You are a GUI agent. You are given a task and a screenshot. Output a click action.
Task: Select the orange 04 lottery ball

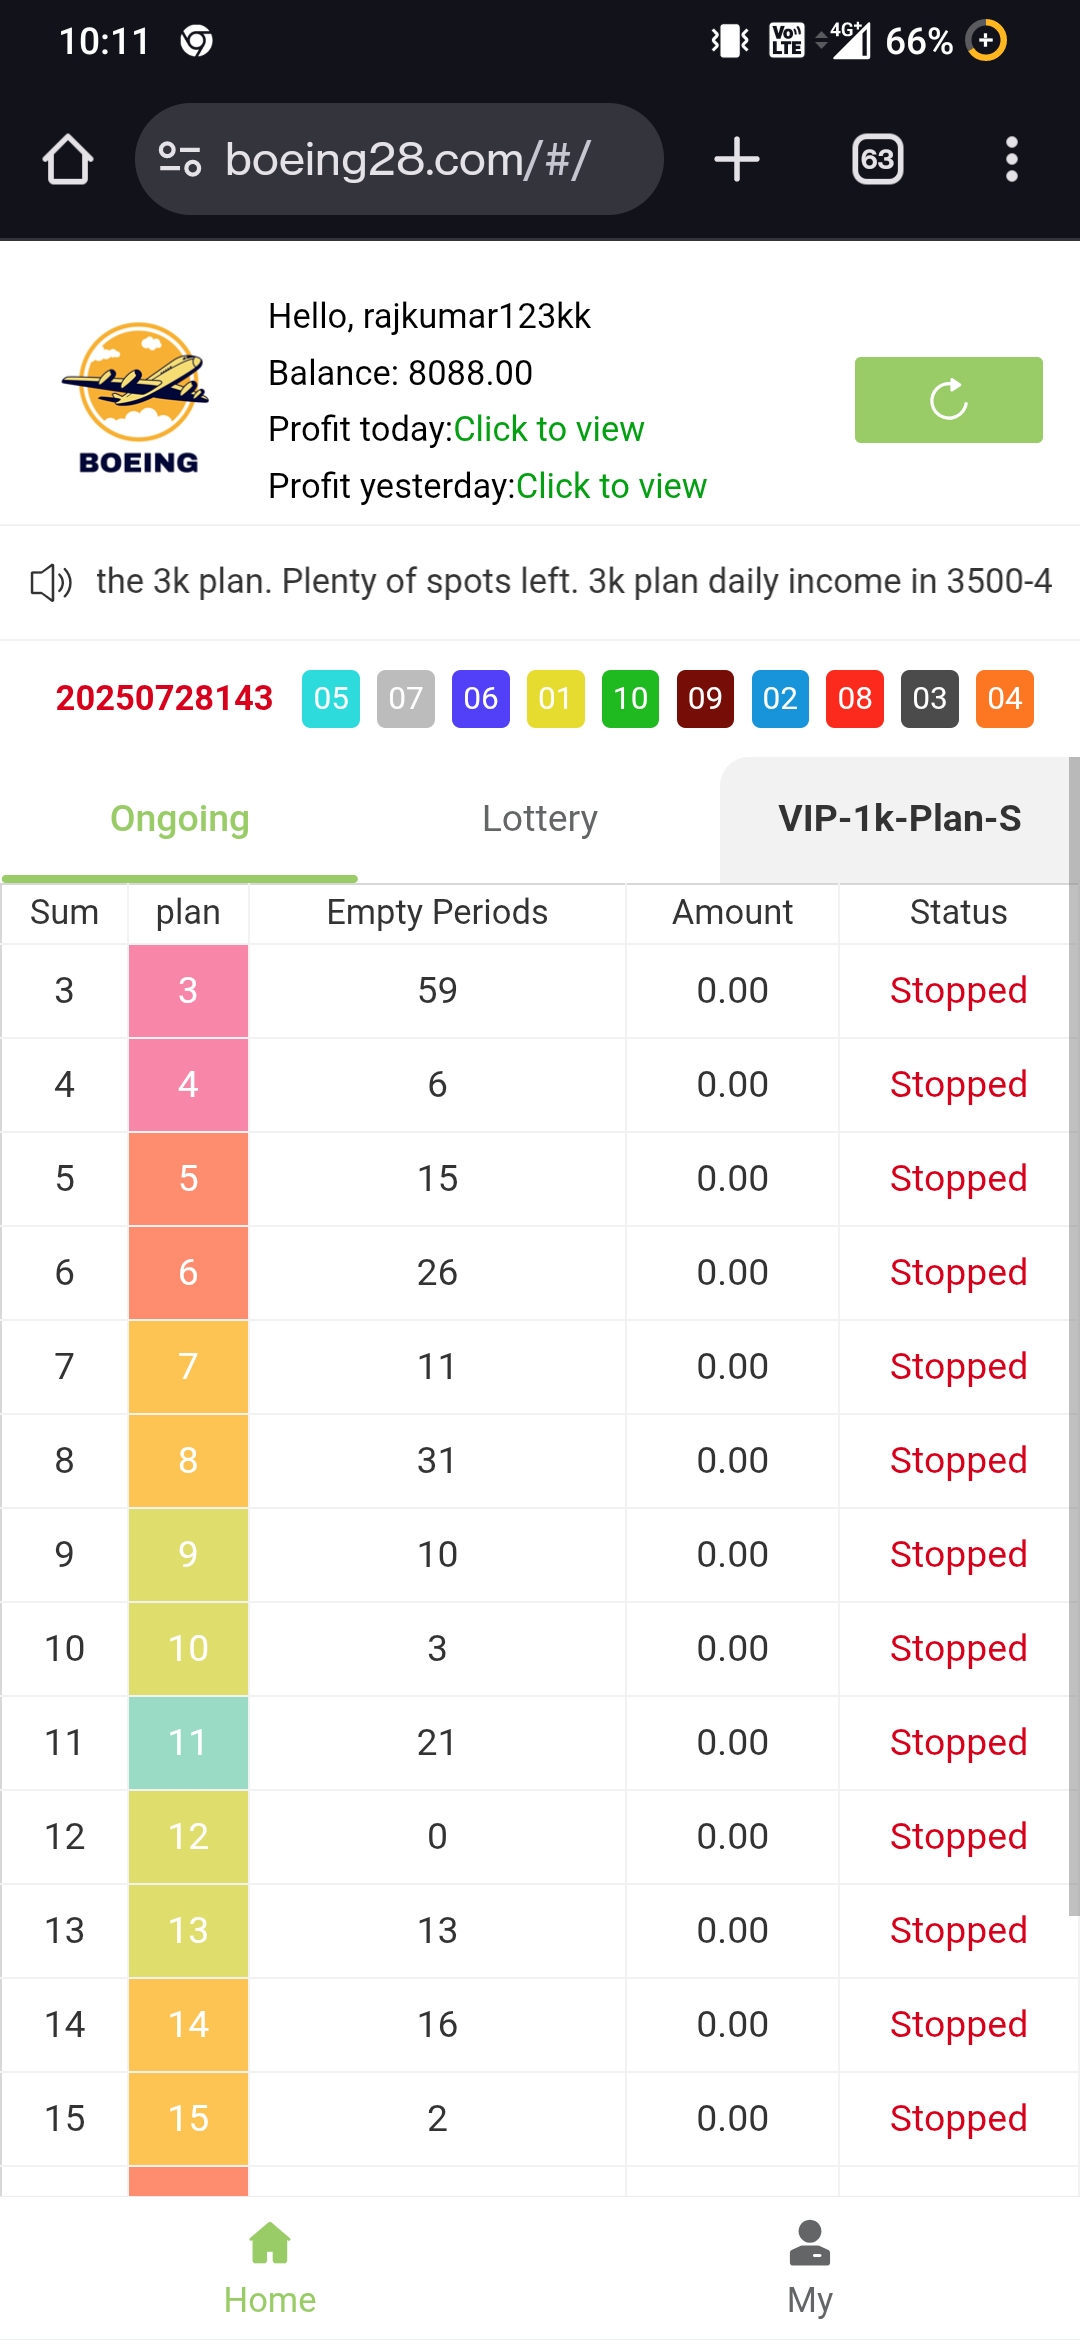(x=1004, y=698)
